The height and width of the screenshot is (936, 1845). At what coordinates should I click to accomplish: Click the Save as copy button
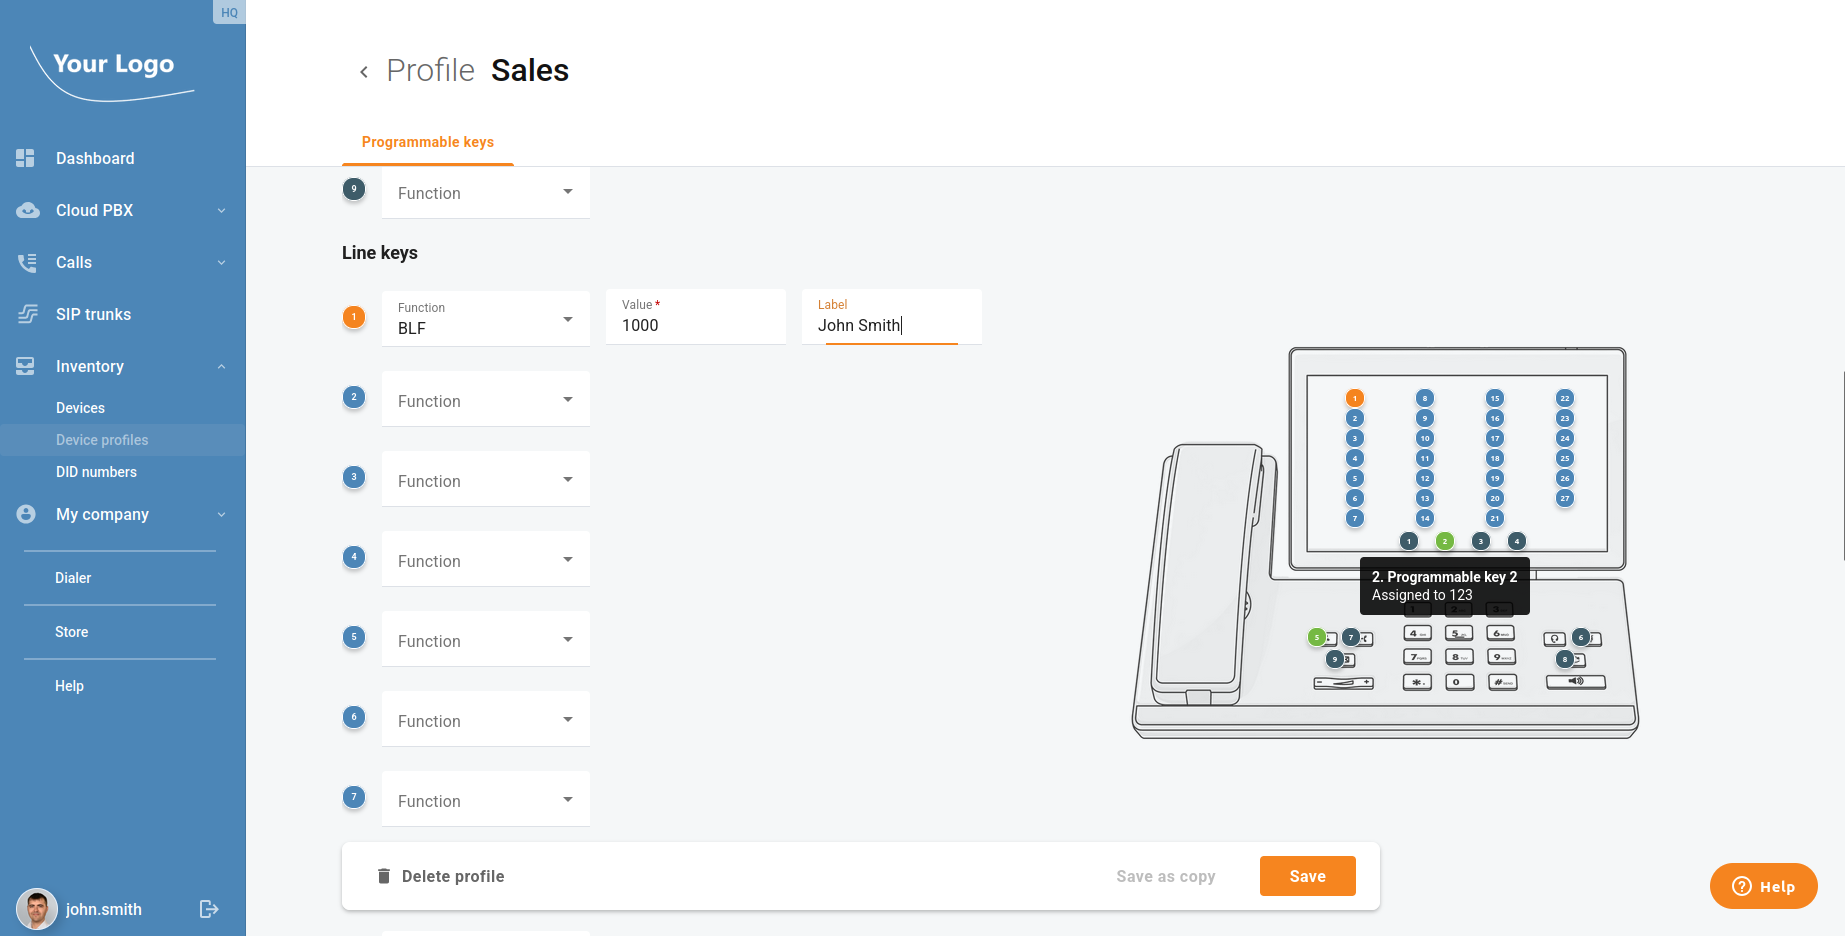tap(1165, 876)
